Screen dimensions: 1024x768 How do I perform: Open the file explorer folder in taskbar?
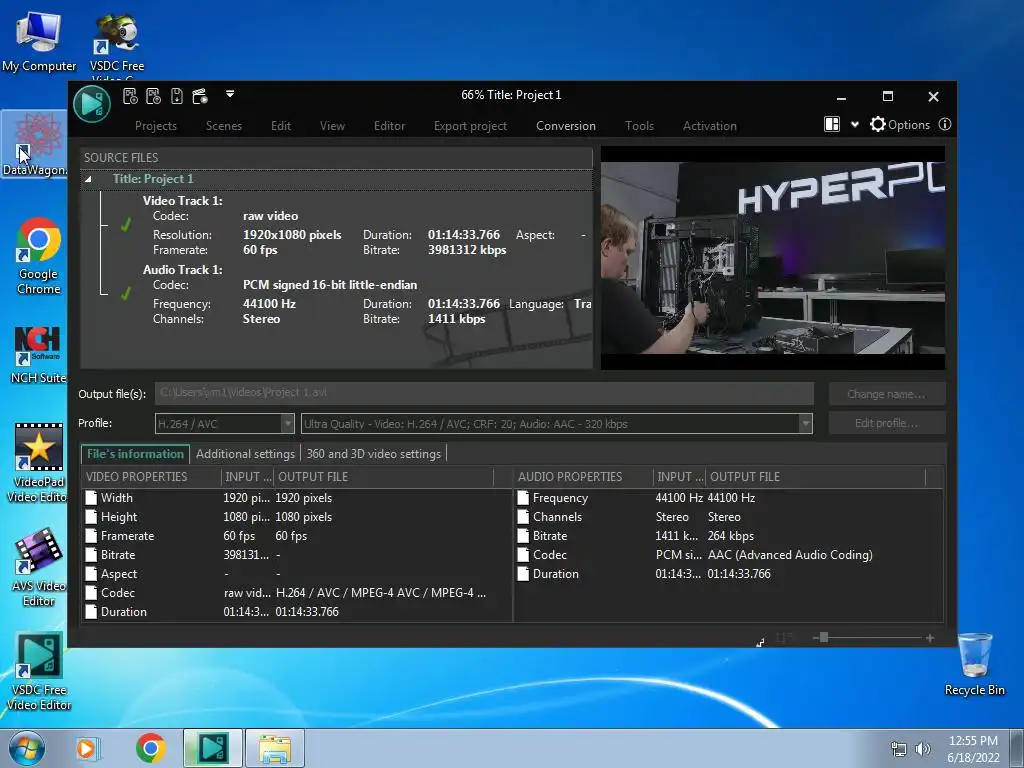point(275,748)
